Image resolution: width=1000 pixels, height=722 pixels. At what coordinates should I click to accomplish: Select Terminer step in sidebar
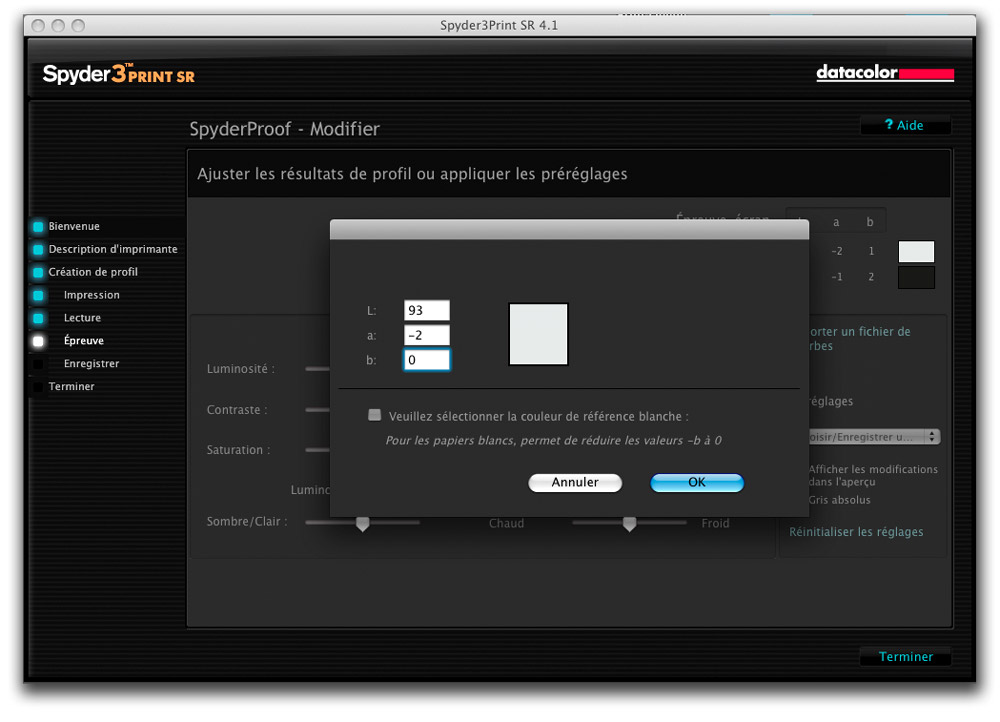coord(71,387)
